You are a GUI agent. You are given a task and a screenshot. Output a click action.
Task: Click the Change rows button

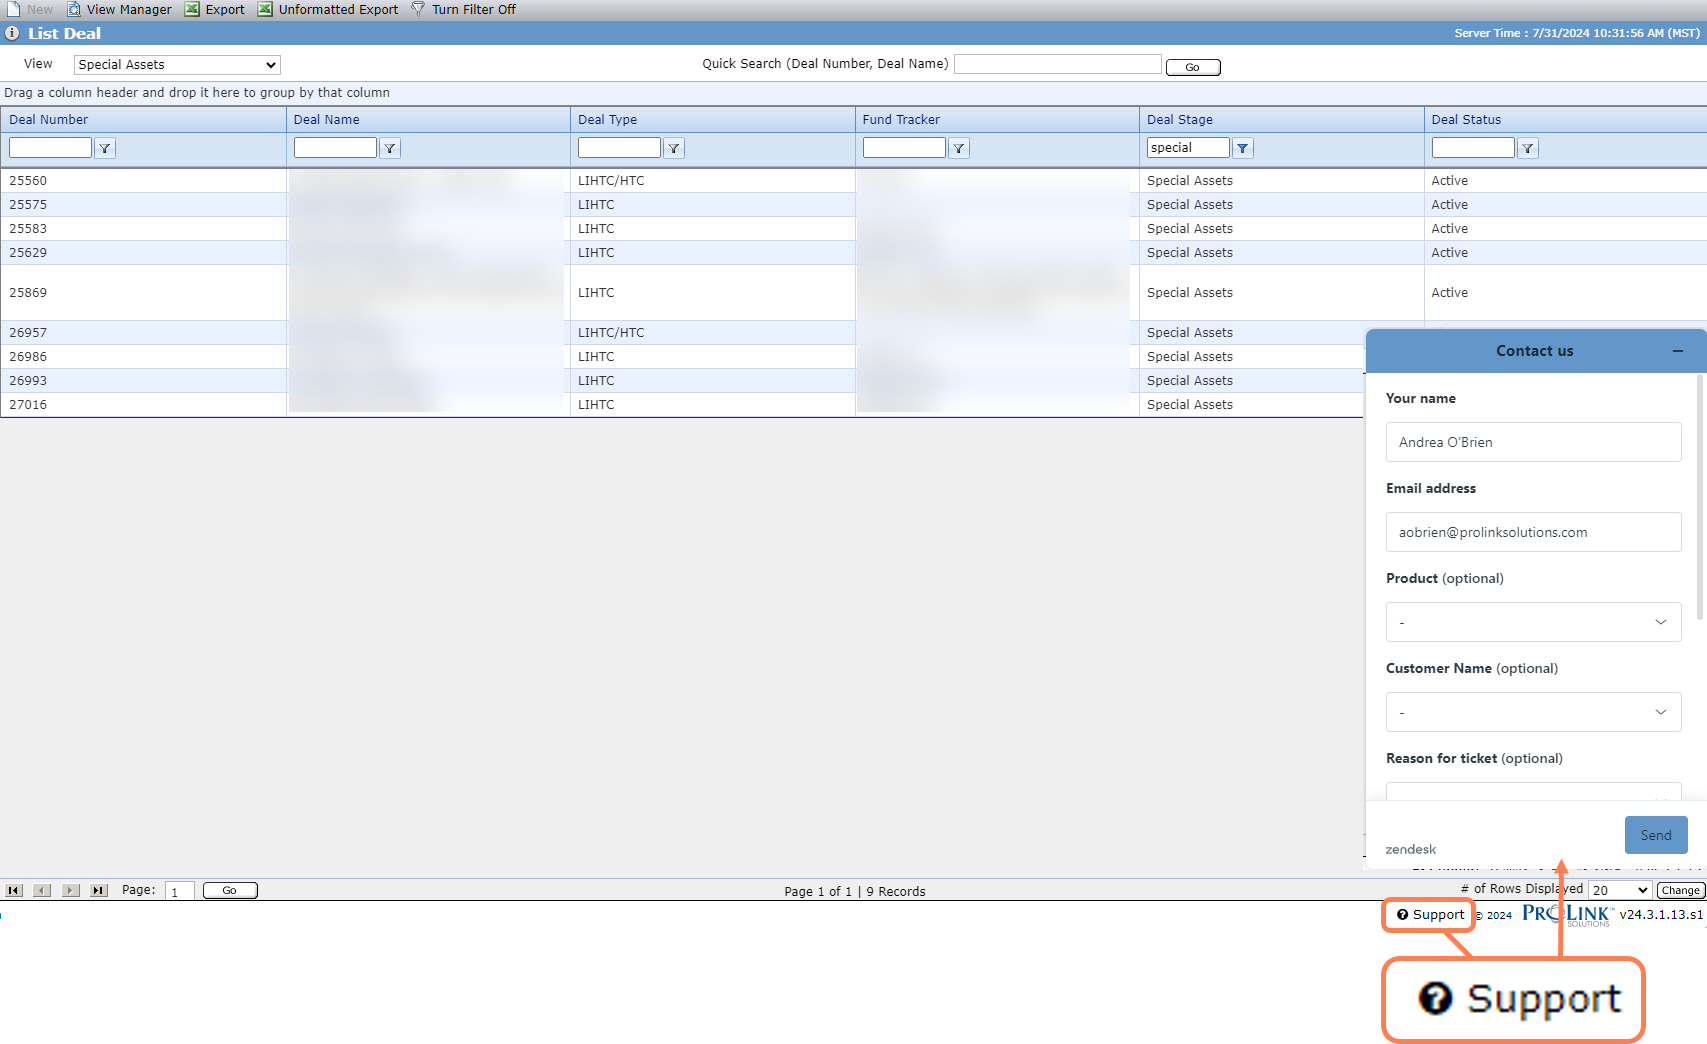click(x=1680, y=890)
